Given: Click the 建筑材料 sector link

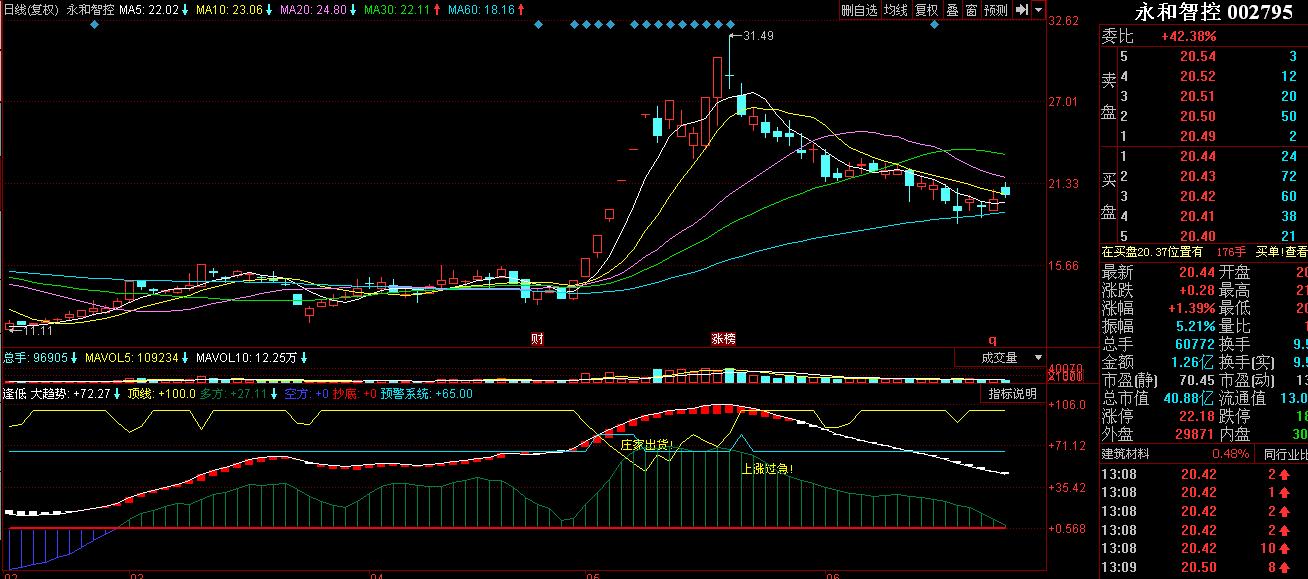Looking at the screenshot, I should pos(1125,455).
